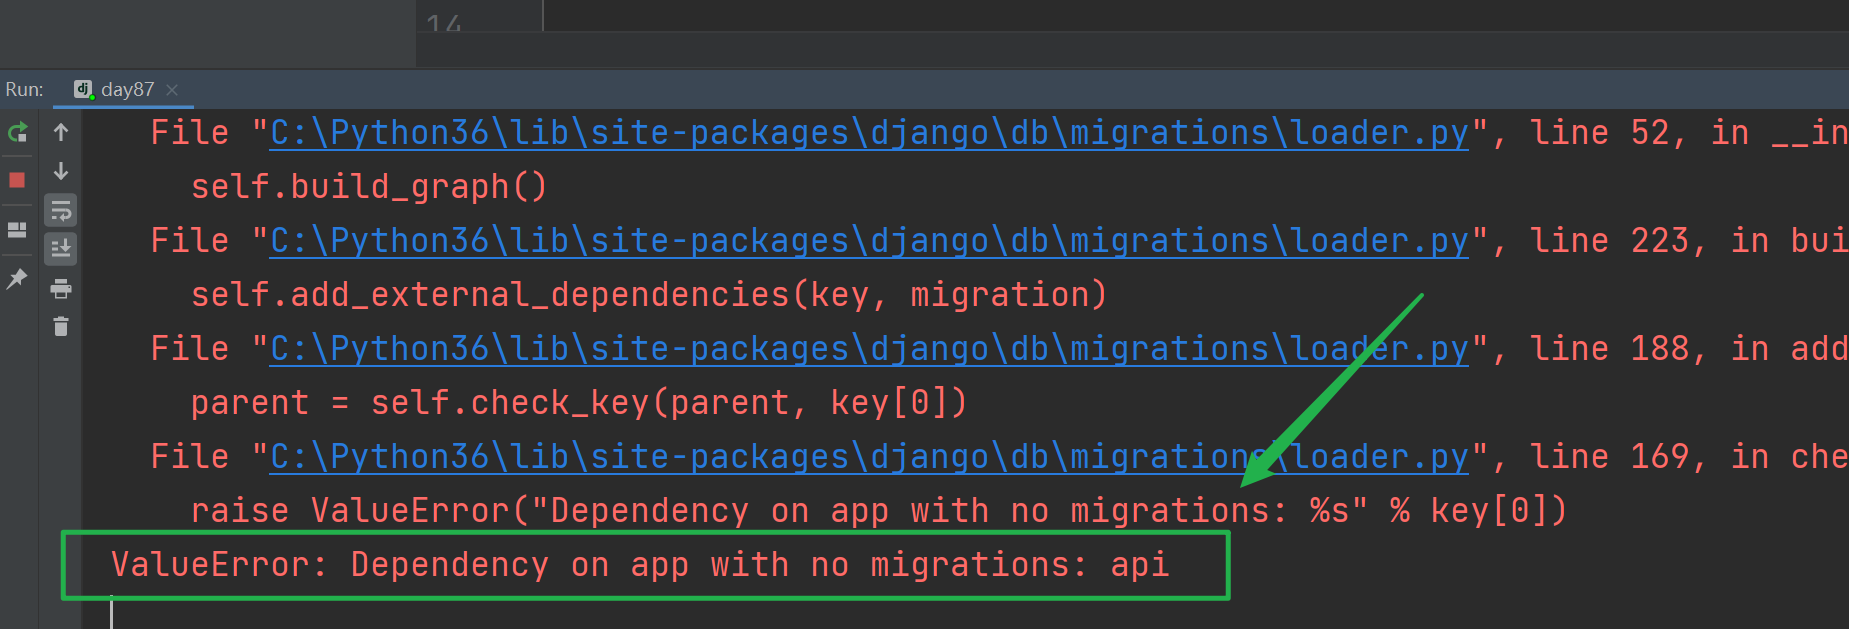Click the self.build_graph() output line
Screen dimensions: 1849x629
click(369, 187)
